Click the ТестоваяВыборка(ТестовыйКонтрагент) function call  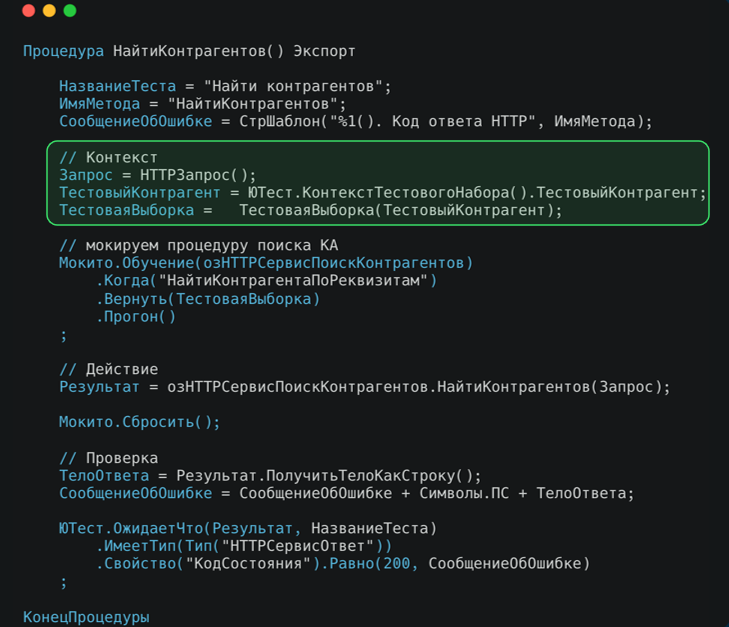coord(397,210)
